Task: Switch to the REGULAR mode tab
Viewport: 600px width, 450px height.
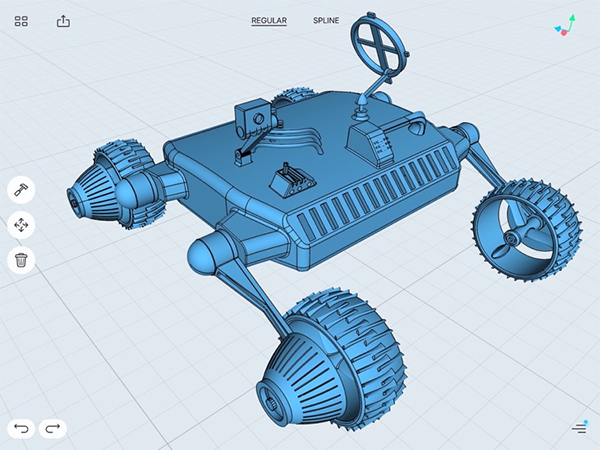Action: coord(269,21)
